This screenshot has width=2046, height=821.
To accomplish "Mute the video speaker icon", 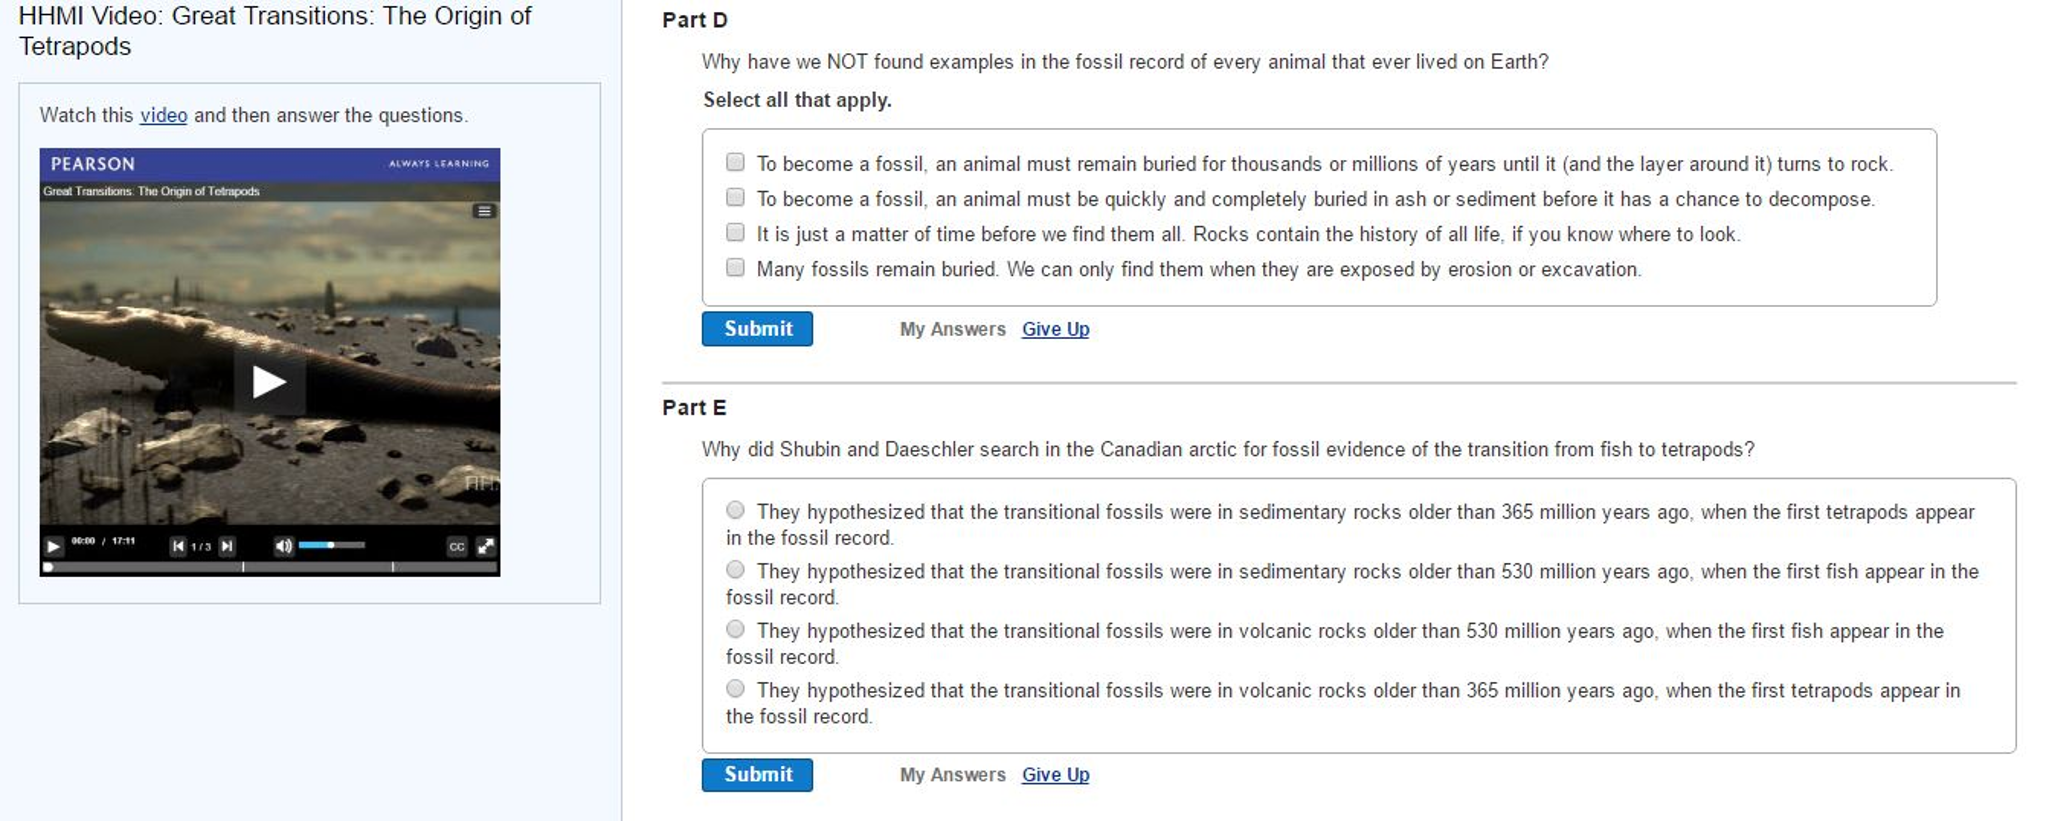I will click(x=283, y=546).
